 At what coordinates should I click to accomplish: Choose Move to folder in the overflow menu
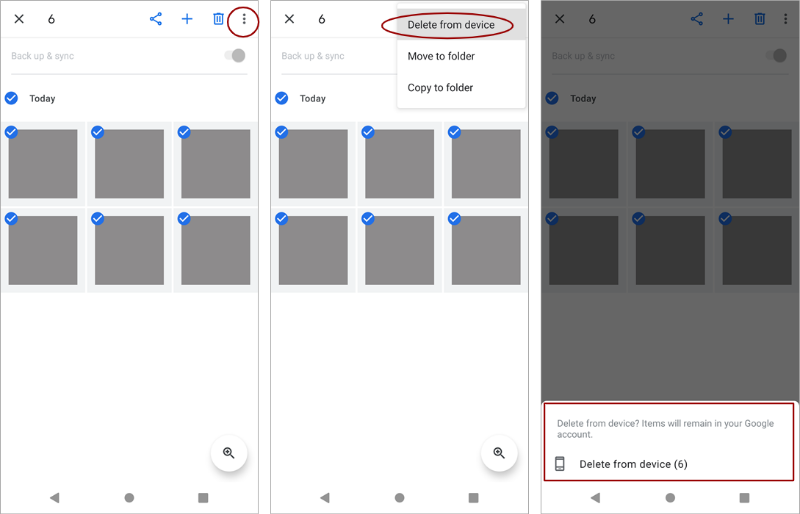tap(461, 56)
